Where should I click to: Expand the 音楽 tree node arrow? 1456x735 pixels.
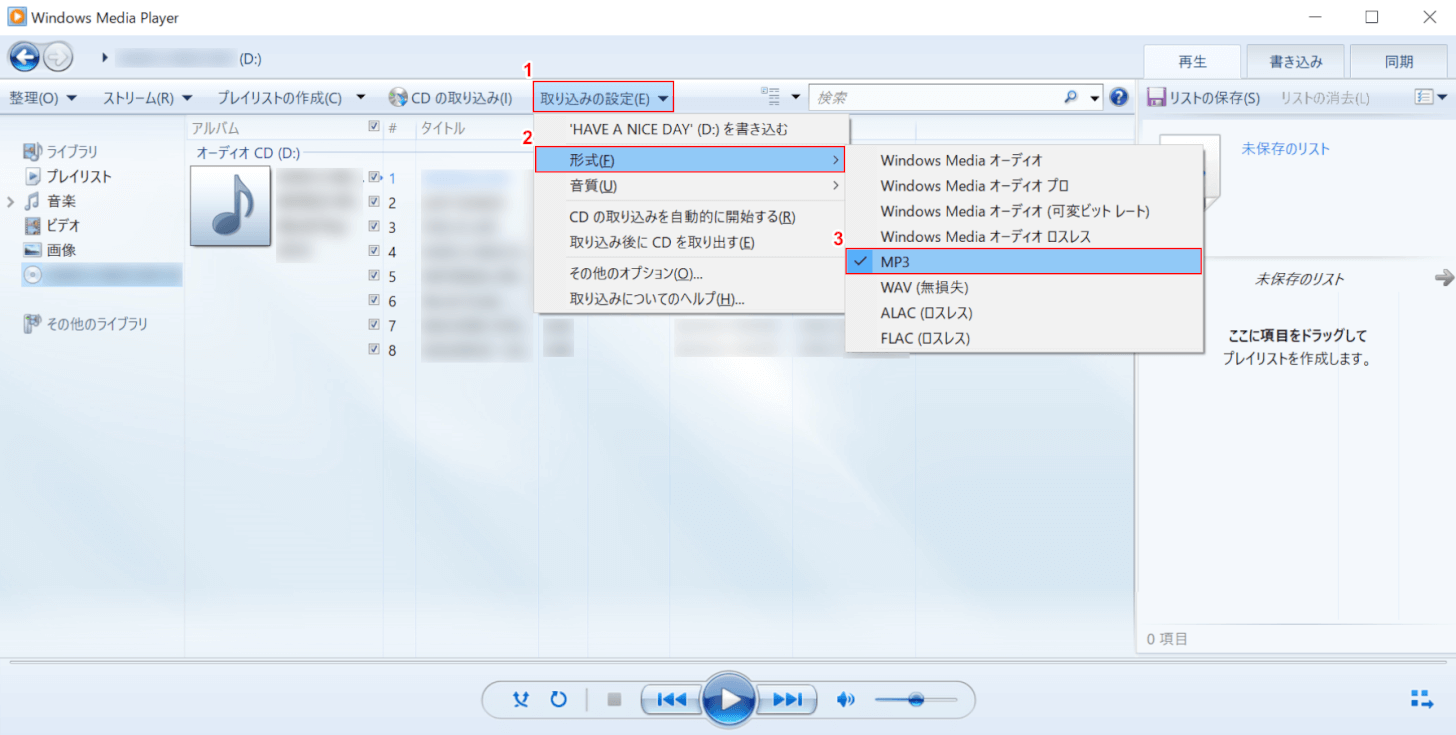tap(11, 201)
